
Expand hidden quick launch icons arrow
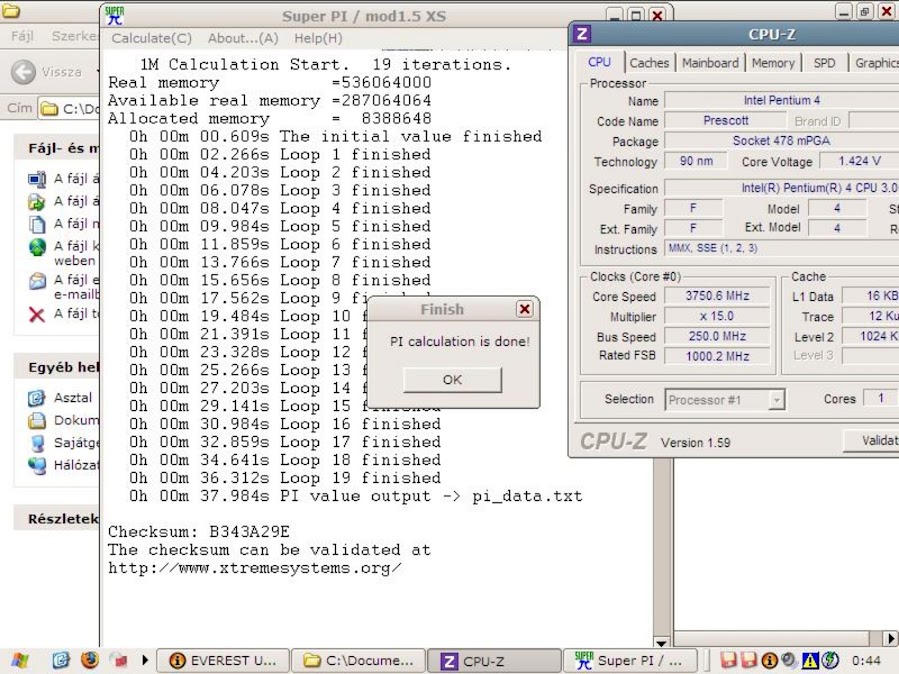point(144,660)
